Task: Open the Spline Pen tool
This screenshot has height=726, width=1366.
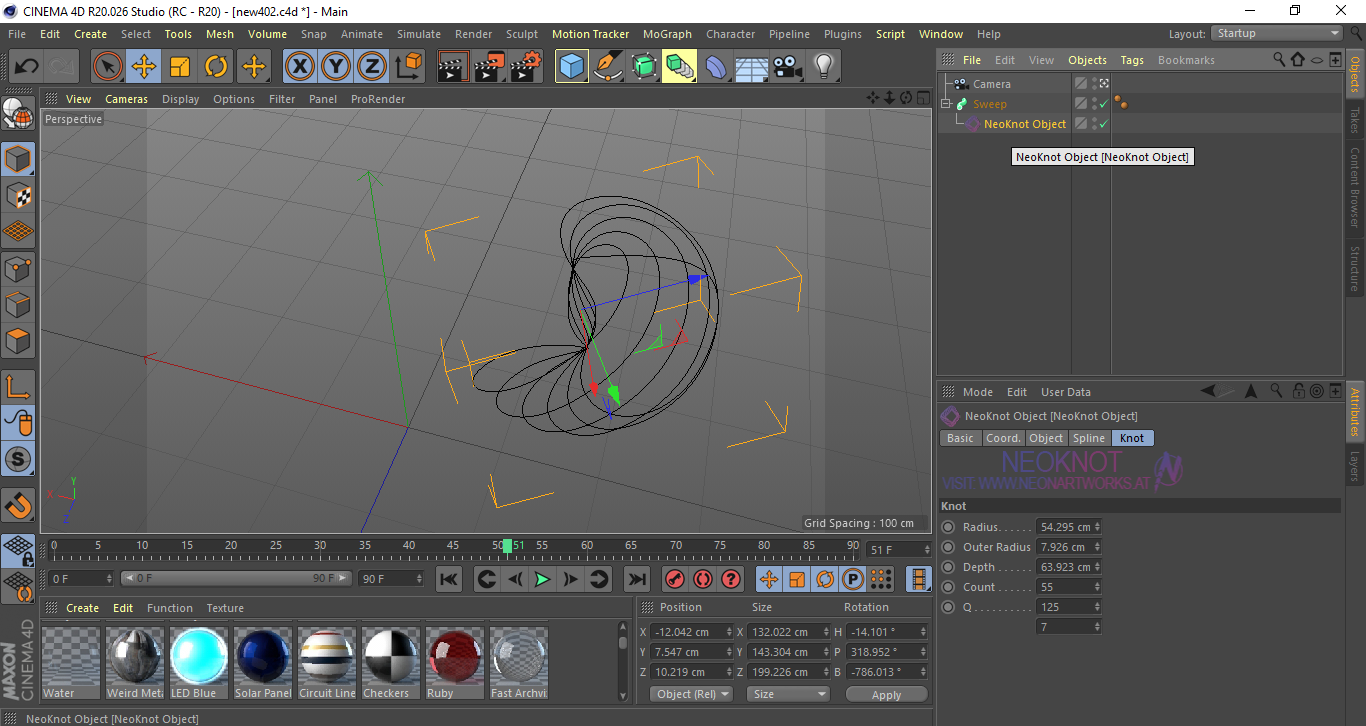Action: coord(608,67)
